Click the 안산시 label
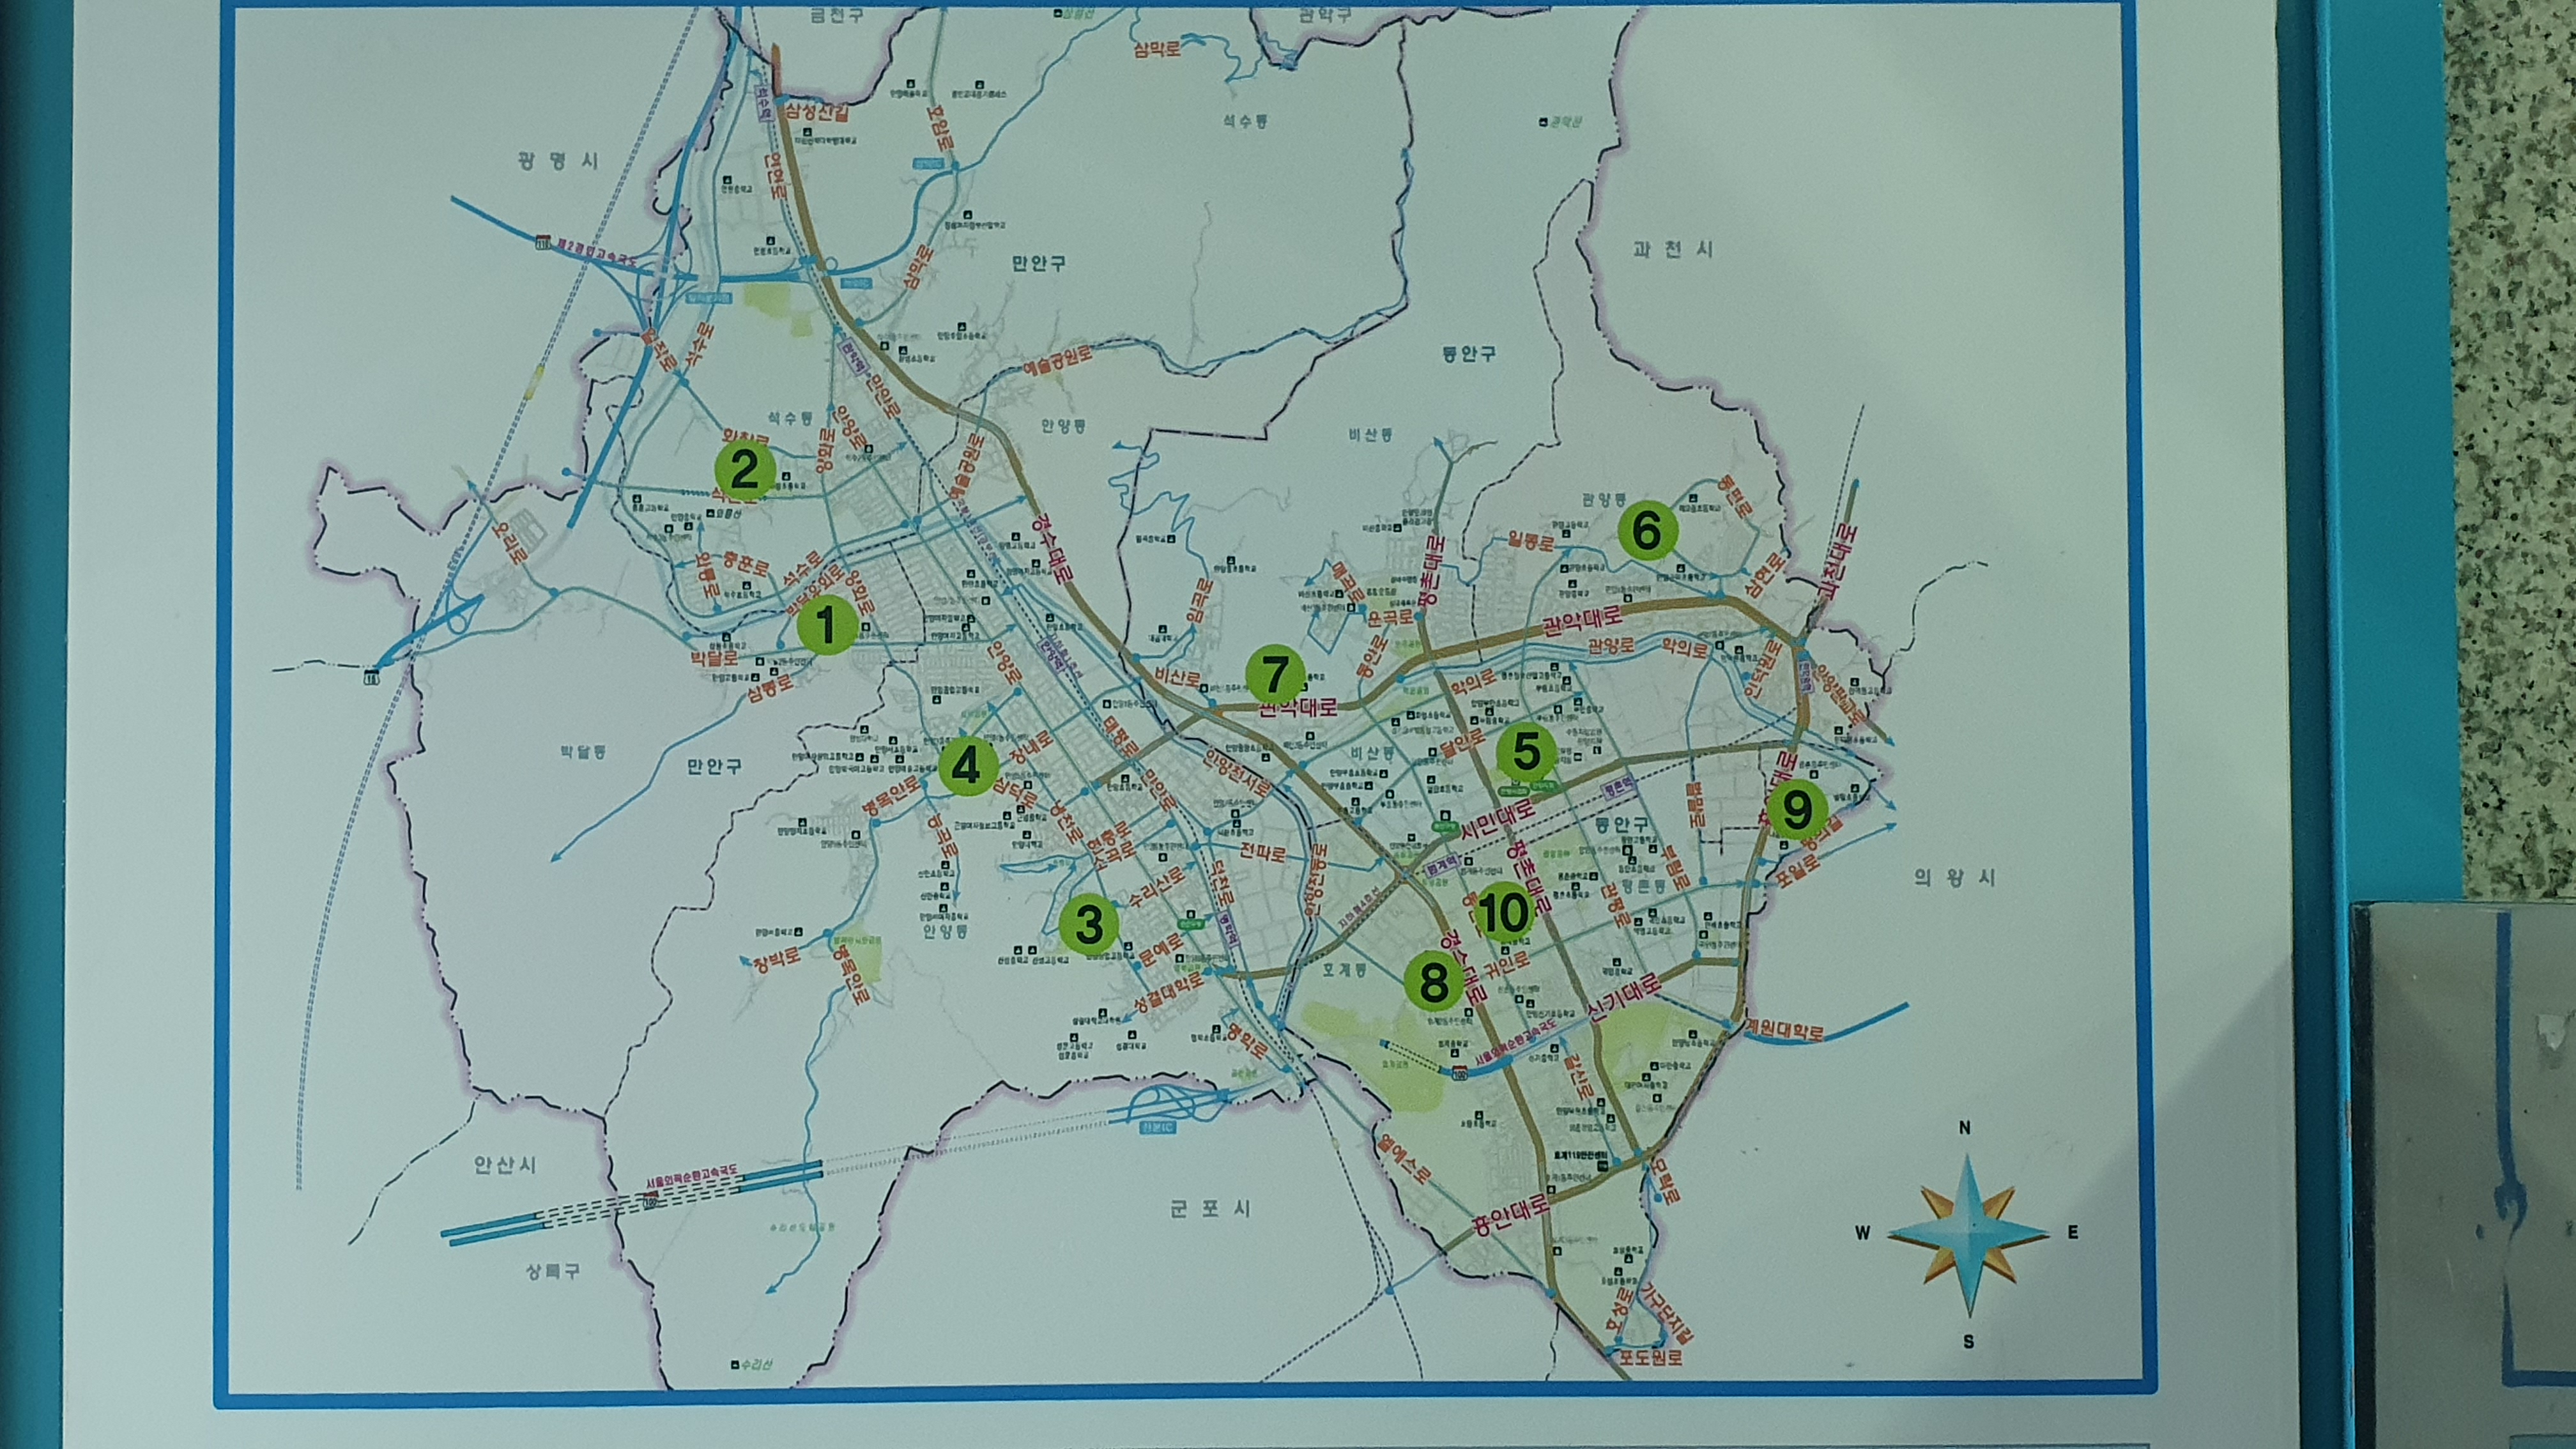This screenshot has height=1449, width=2576. 504,1166
